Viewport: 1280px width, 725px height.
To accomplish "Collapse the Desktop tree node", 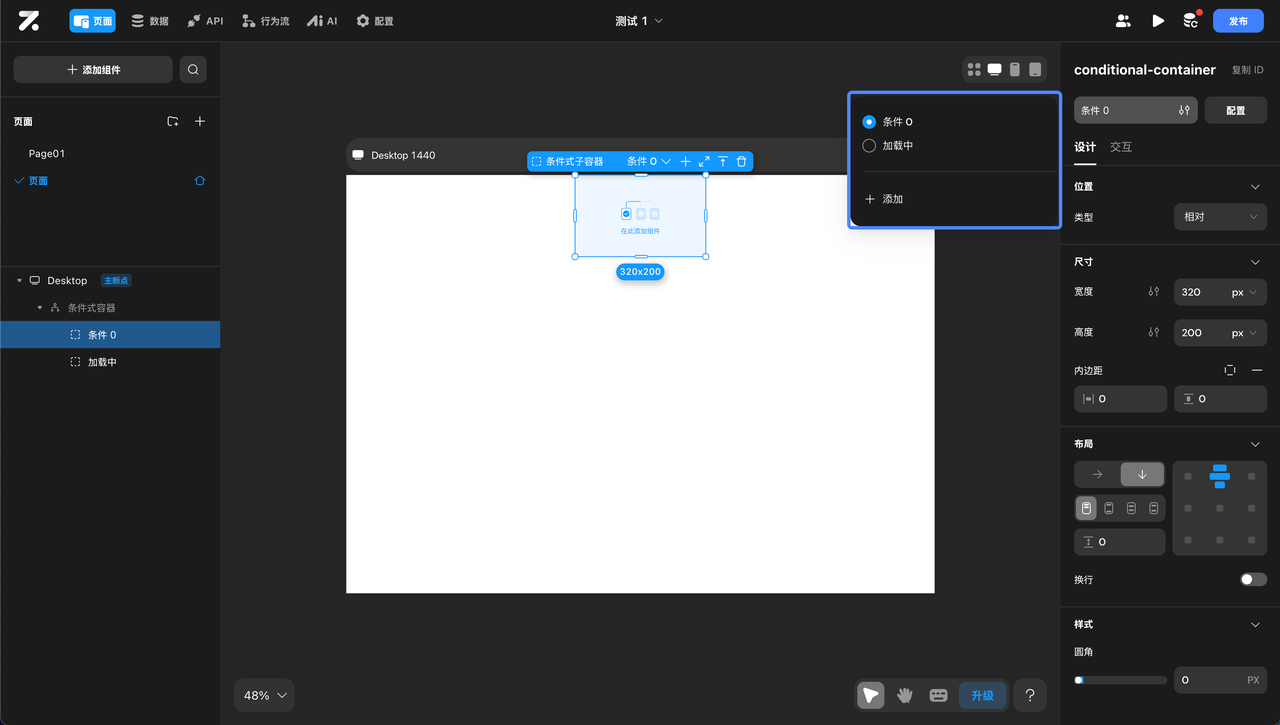I will point(19,281).
